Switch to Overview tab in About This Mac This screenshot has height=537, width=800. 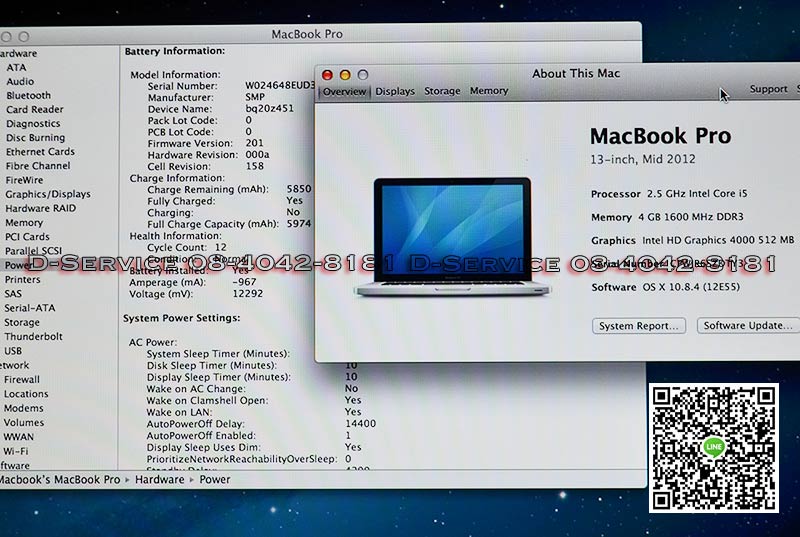[344, 91]
